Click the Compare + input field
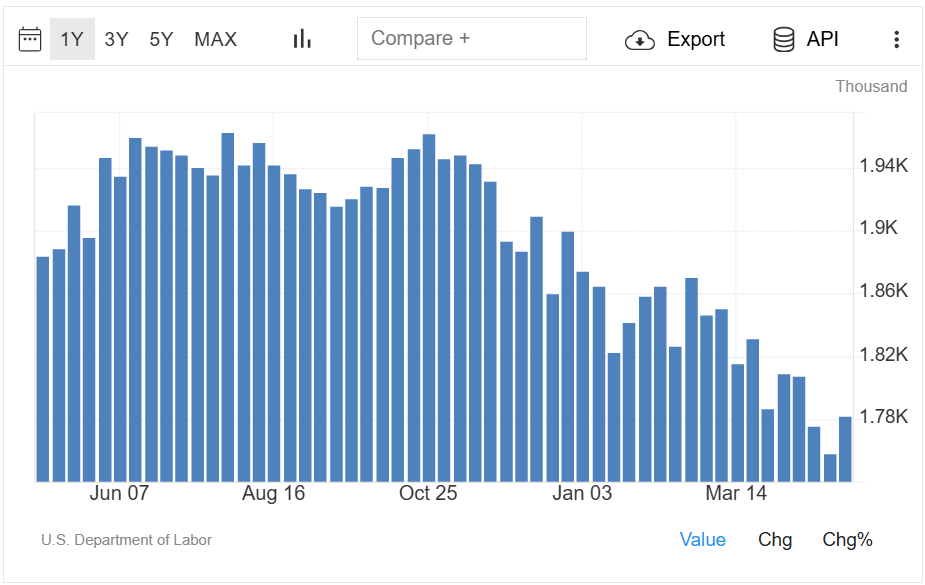The image size is (925, 585). click(471, 38)
